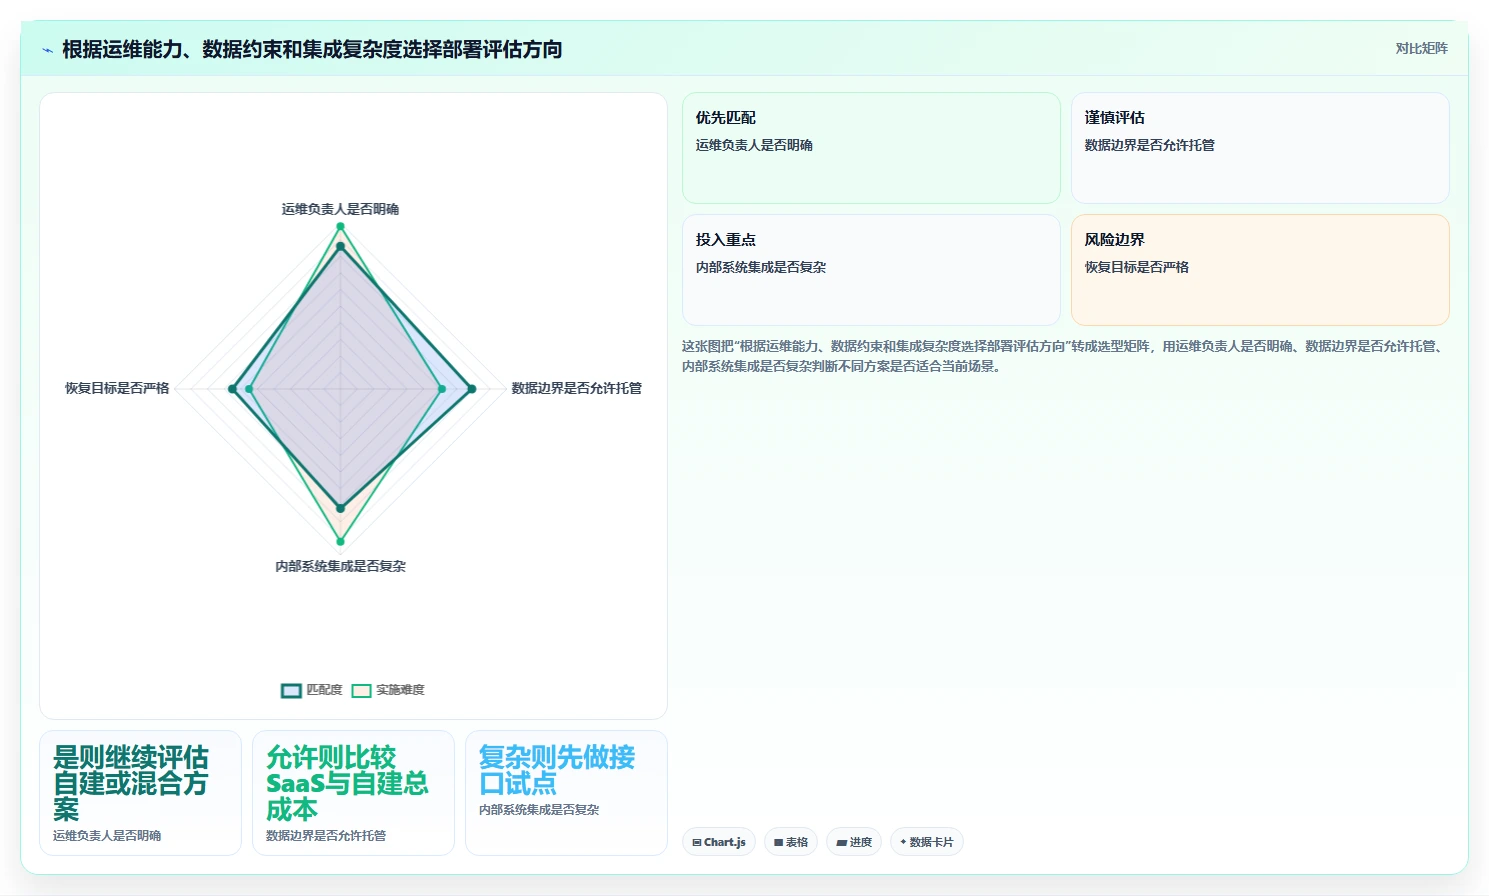
Task: Click the small icon before the header title
Action: (47, 50)
